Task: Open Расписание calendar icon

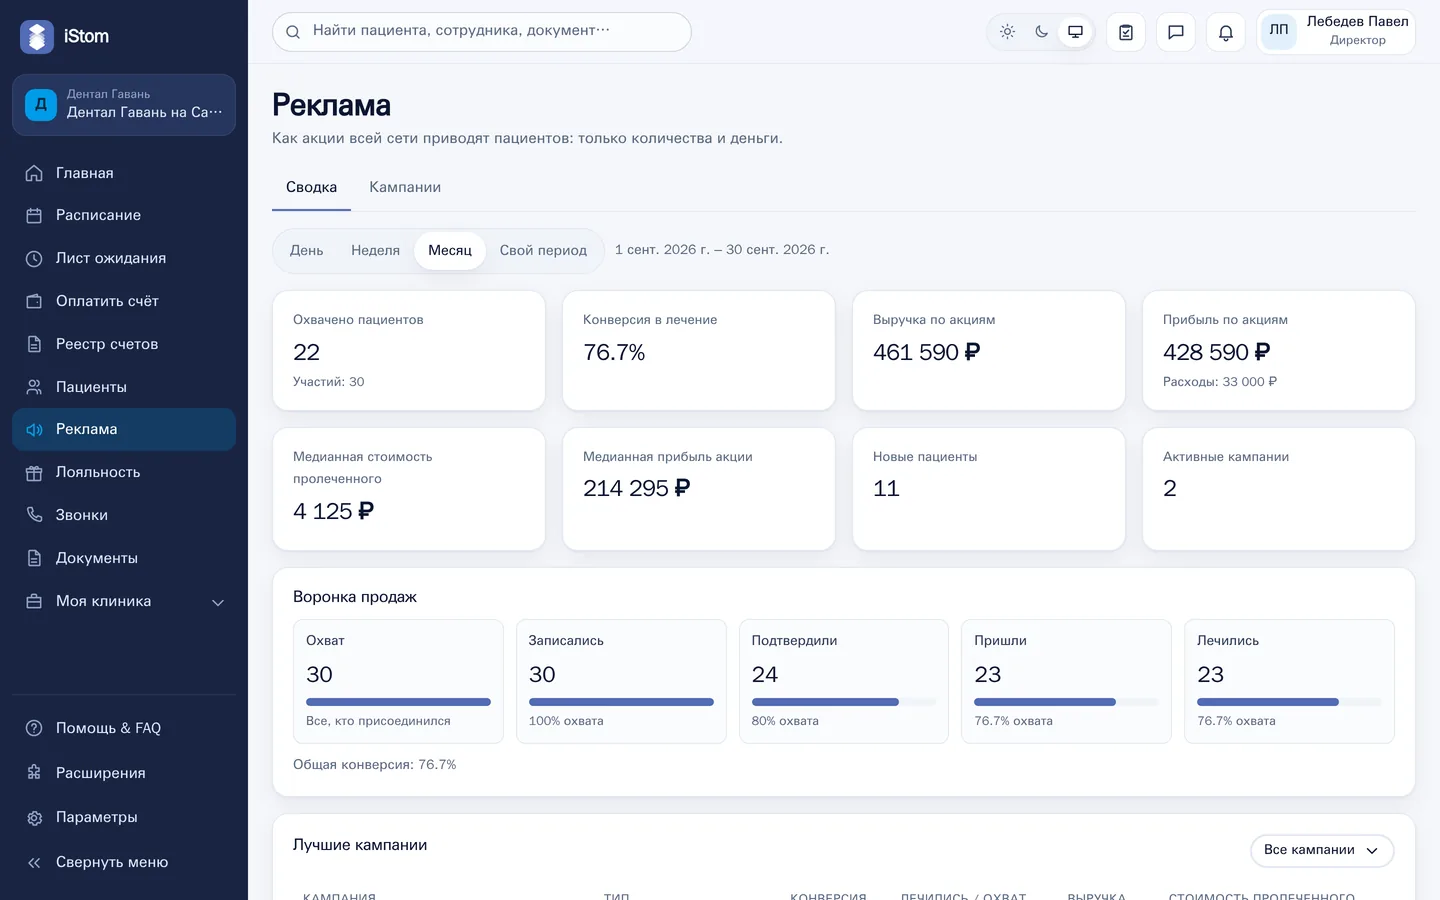Action: coord(34,215)
